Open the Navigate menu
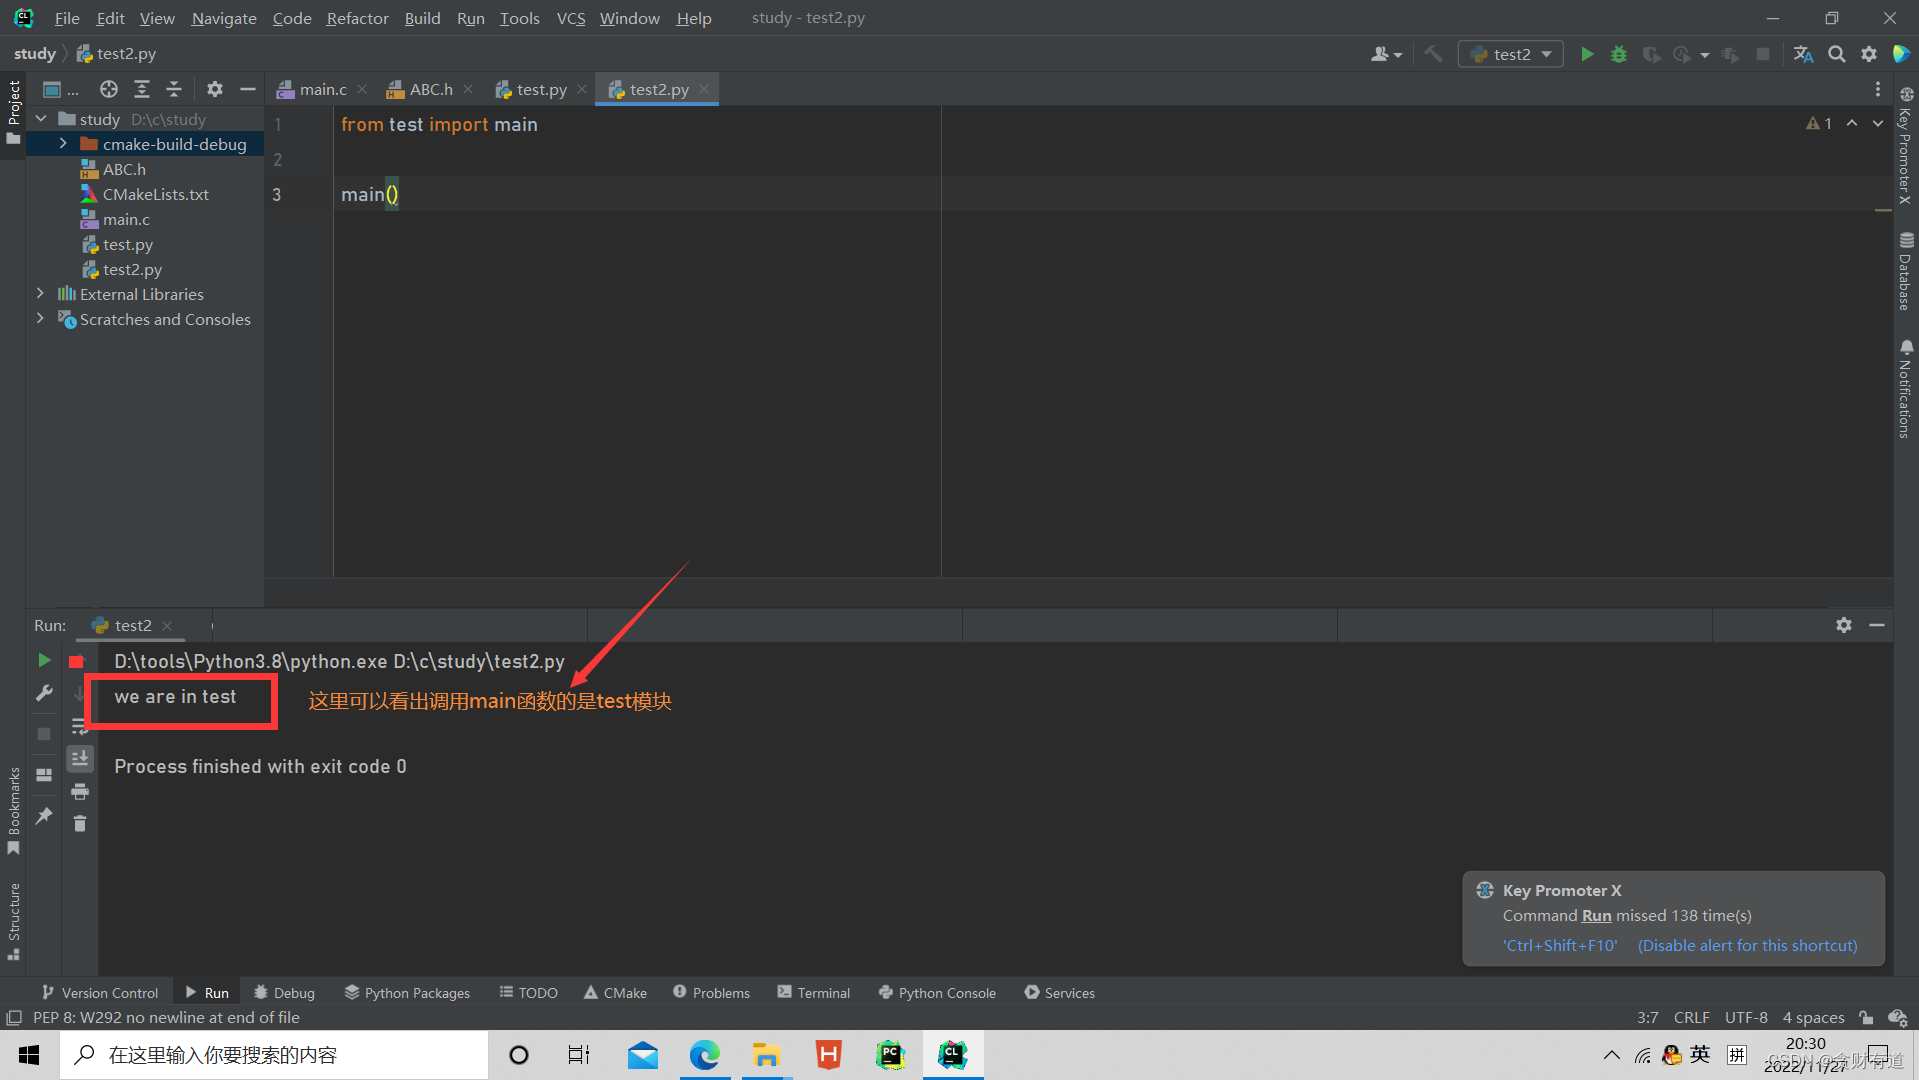Viewport: 1919px width, 1080px height. pyautogui.click(x=224, y=18)
